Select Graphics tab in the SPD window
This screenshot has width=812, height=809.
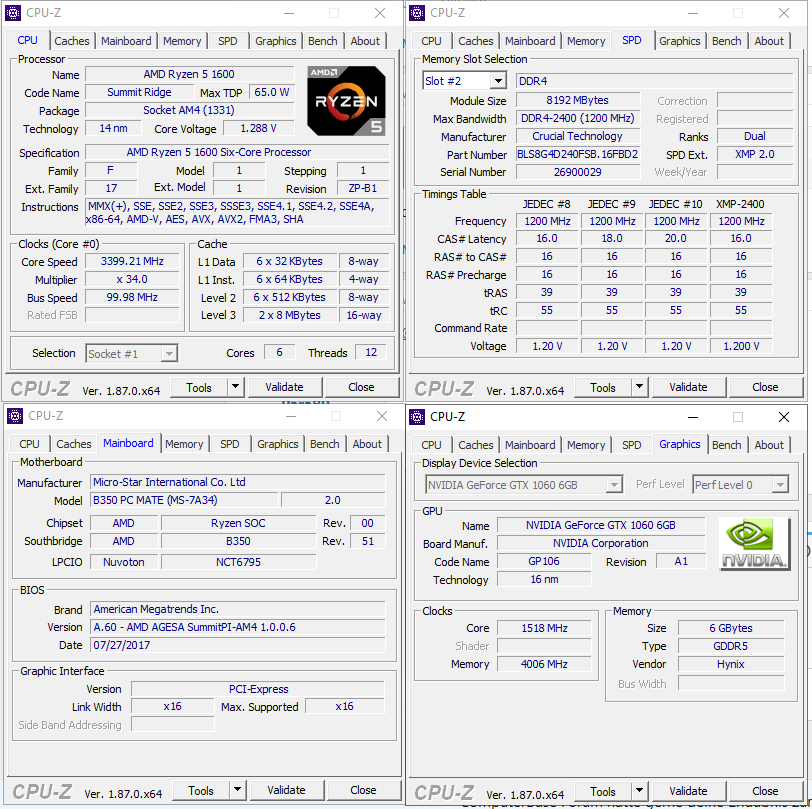coord(679,41)
